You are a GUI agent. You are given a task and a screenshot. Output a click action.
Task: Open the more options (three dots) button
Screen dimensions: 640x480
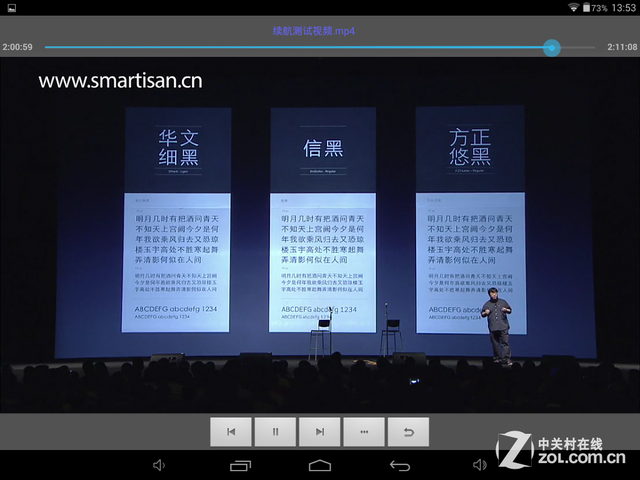point(364,431)
